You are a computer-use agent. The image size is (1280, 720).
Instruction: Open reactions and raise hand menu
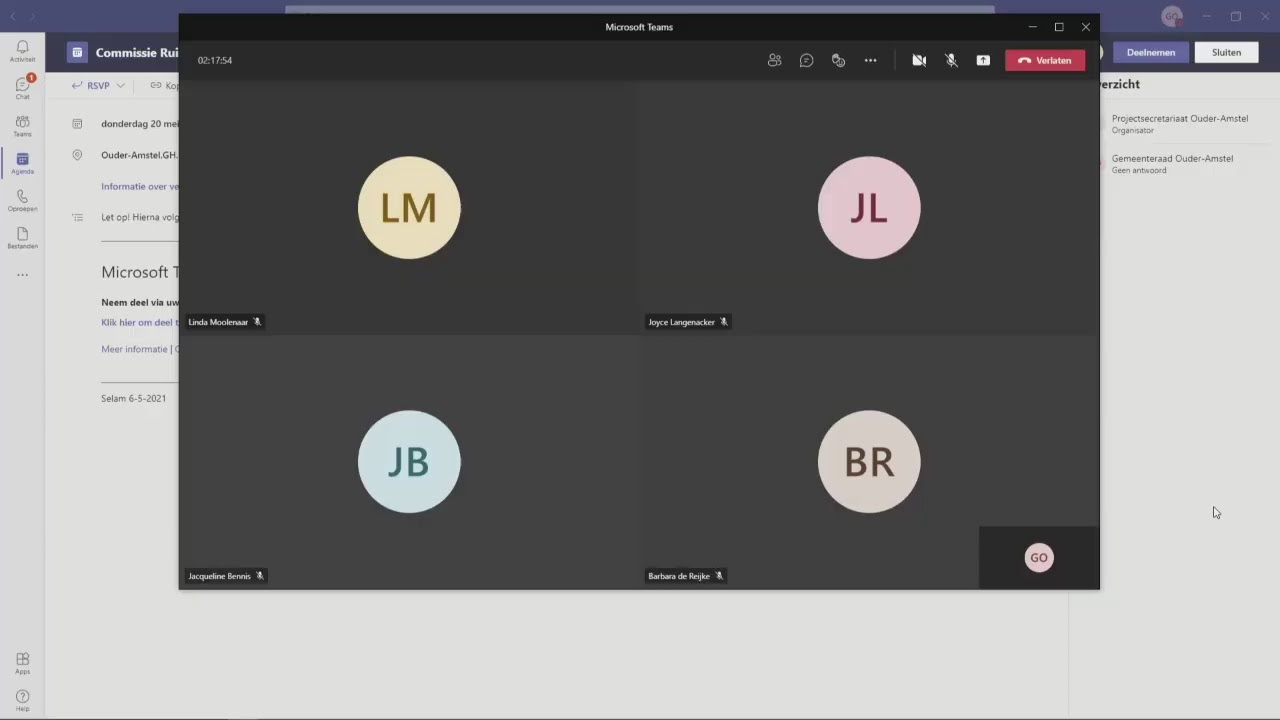click(x=838, y=60)
